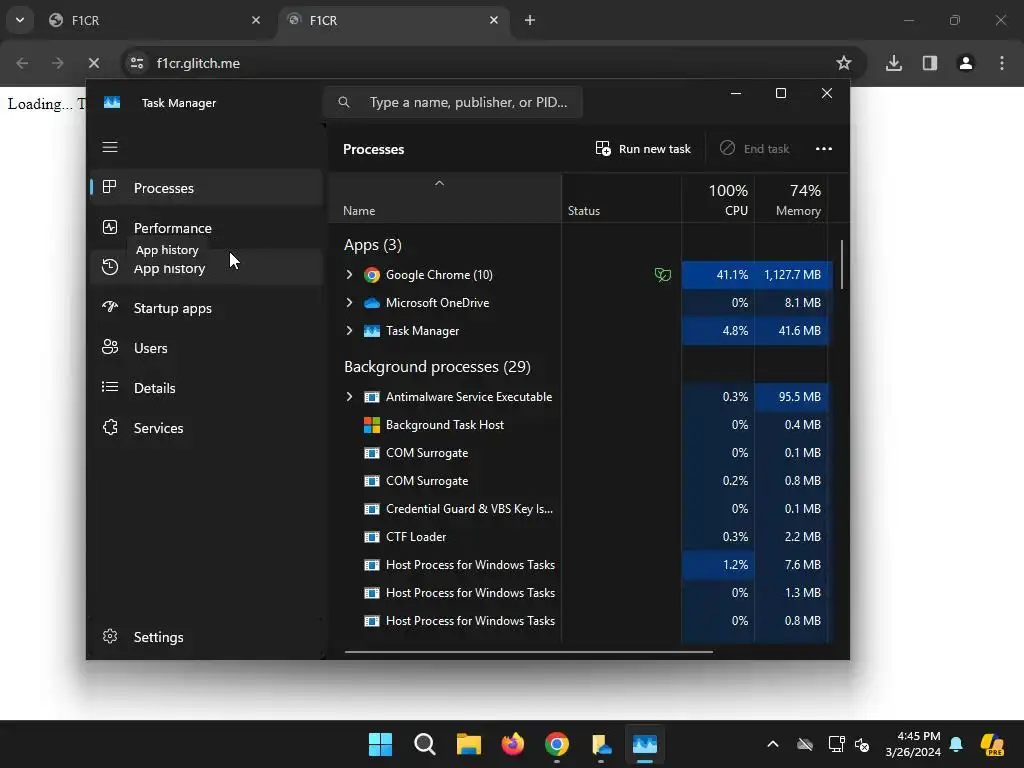Click End task button
Image resolution: width=1024 pixels, height=768 pixels.
[755, 149]
